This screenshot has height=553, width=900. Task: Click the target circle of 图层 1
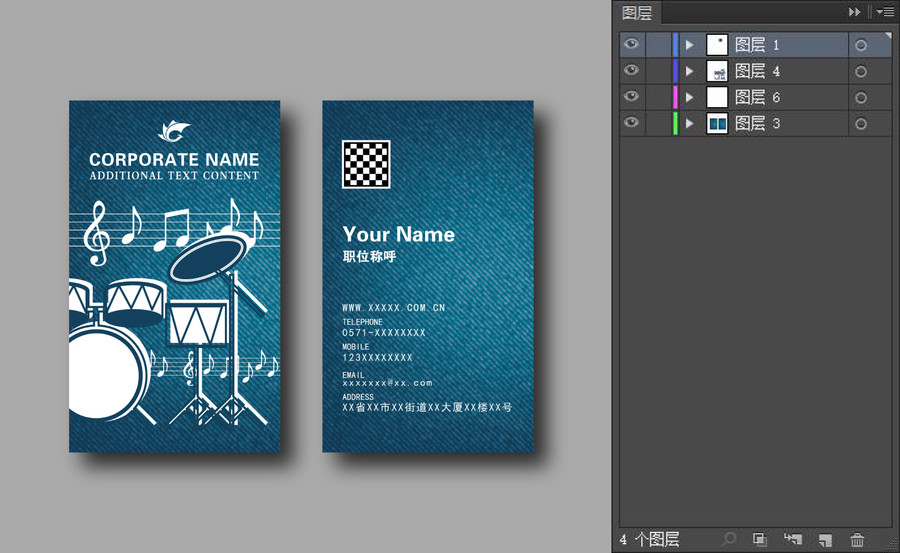(x=860, y=45)
